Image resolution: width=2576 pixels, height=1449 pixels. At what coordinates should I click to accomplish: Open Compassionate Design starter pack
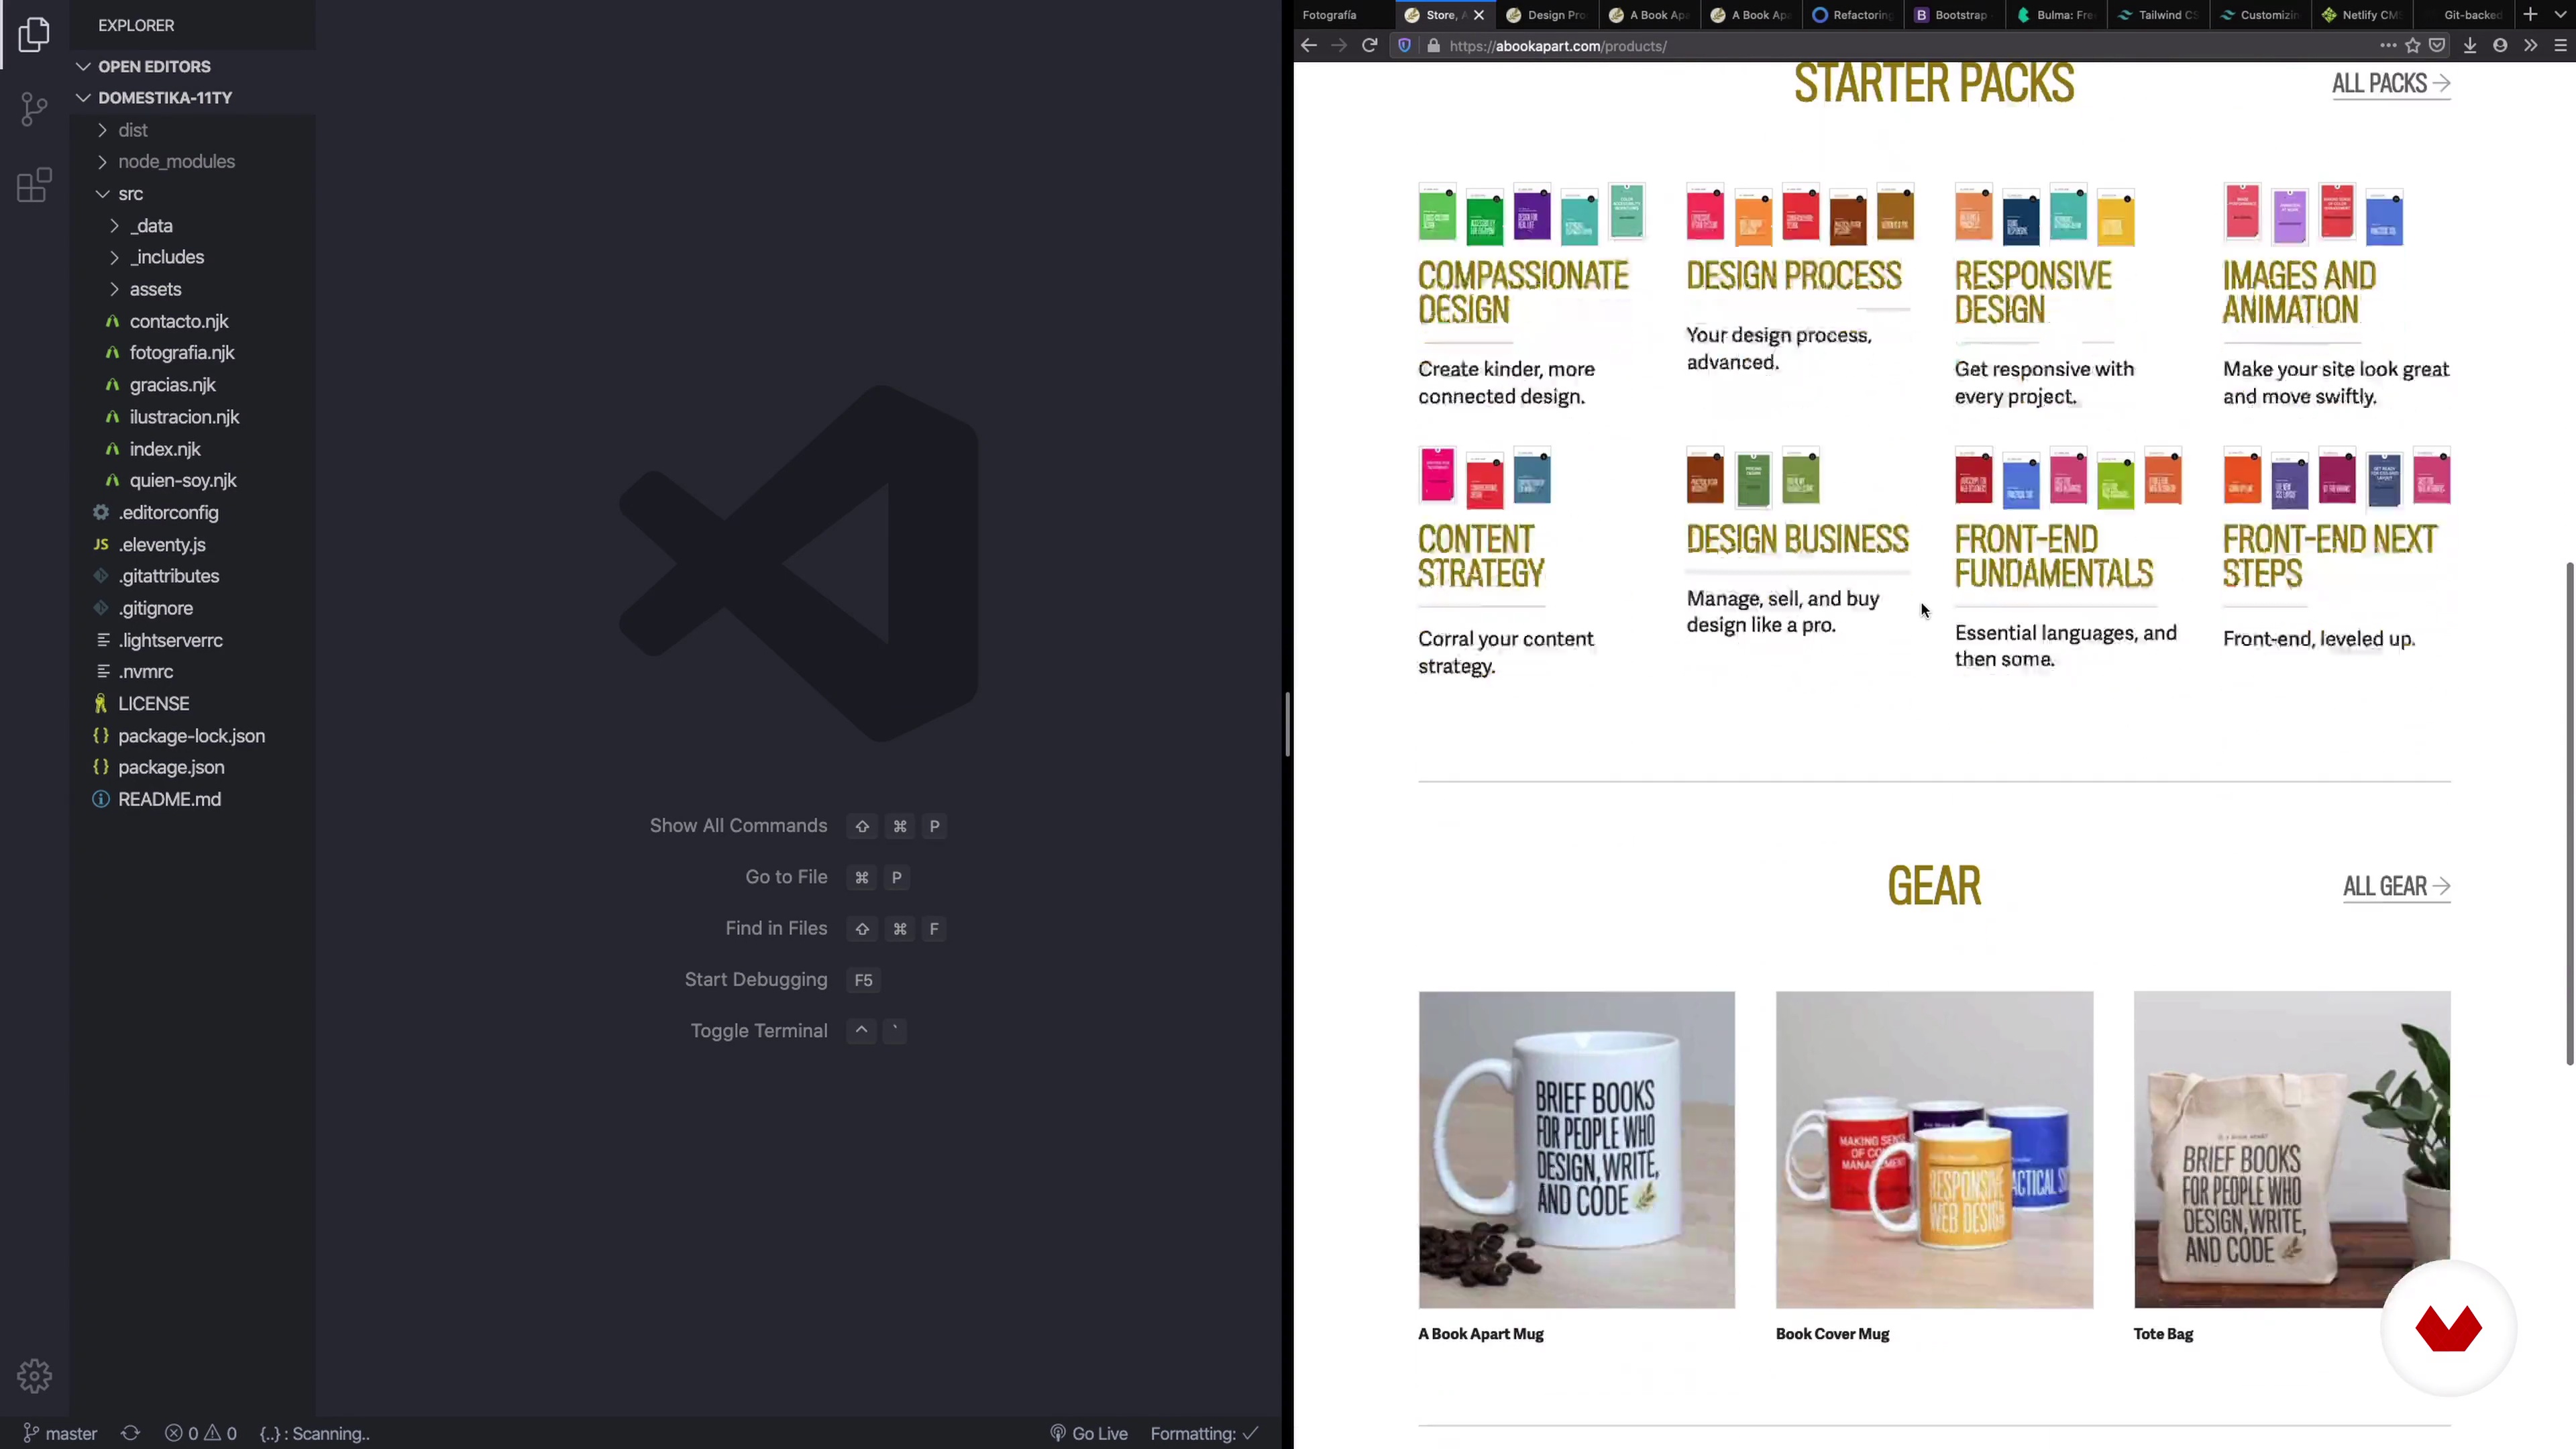click(x=1523, y=292)
